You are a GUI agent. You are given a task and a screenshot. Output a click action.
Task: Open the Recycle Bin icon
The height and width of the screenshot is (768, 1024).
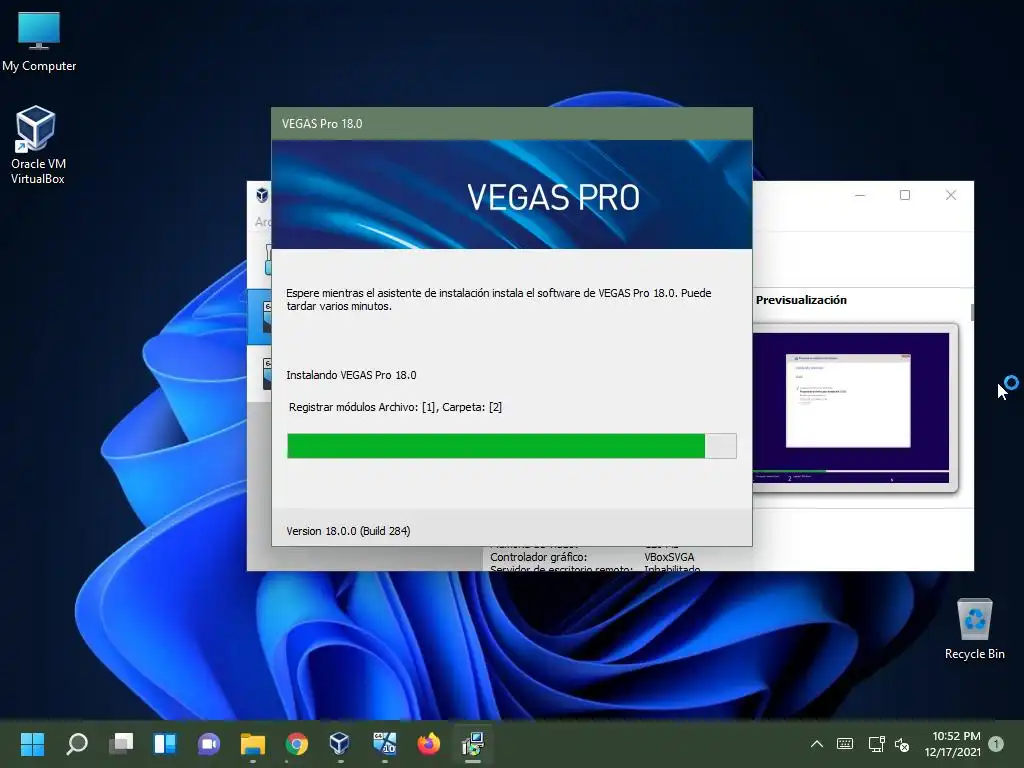[974, 628]
